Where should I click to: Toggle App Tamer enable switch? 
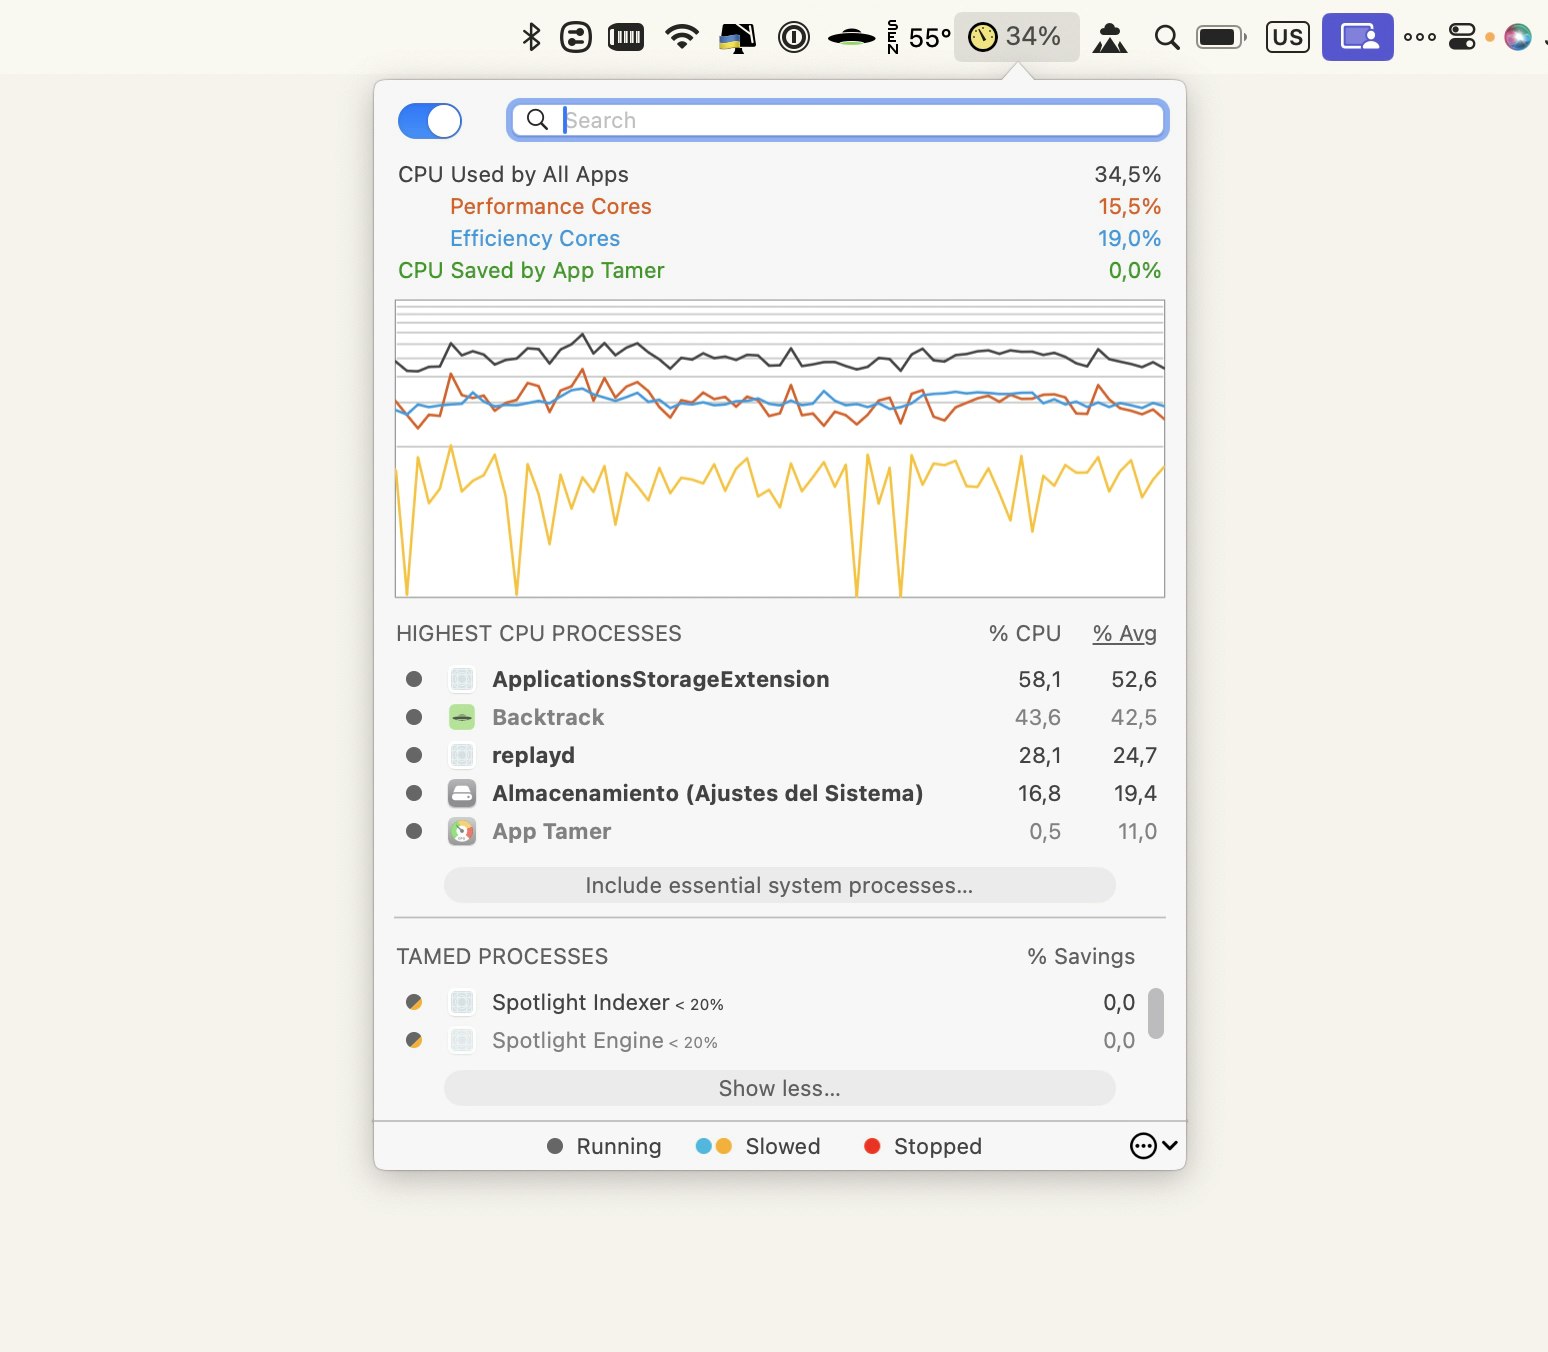coord(430,121)
